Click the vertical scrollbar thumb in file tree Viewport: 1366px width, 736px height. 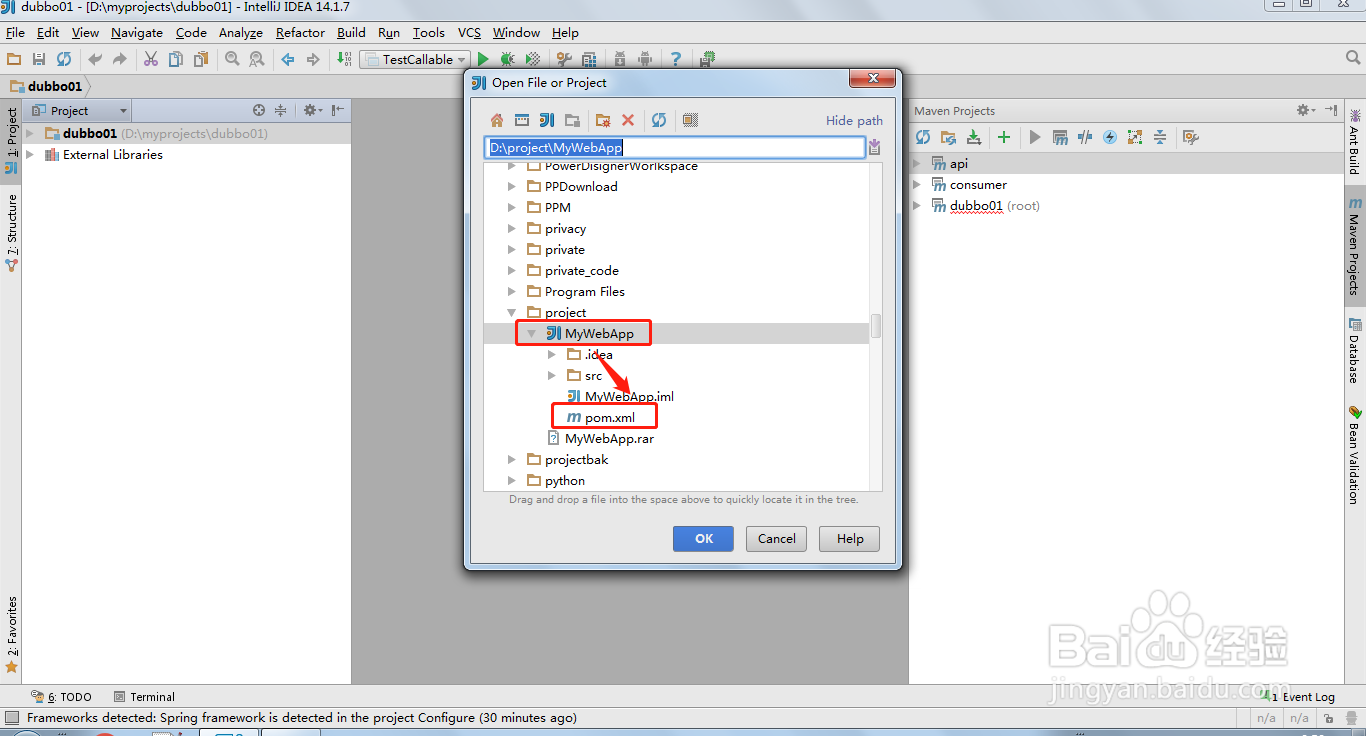point(876,326)
